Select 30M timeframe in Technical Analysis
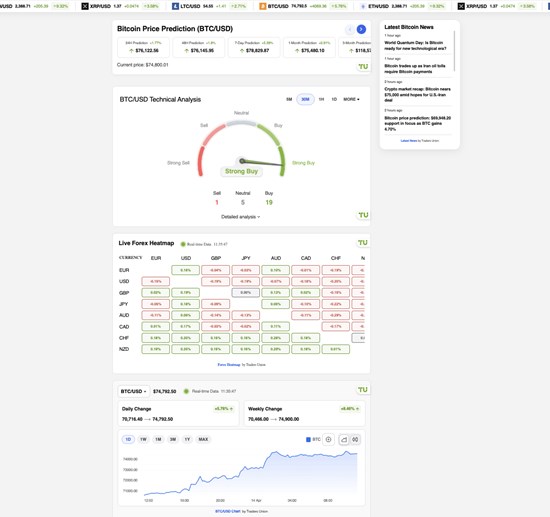Viewport: 550px width, 517px height. point(306,99)
